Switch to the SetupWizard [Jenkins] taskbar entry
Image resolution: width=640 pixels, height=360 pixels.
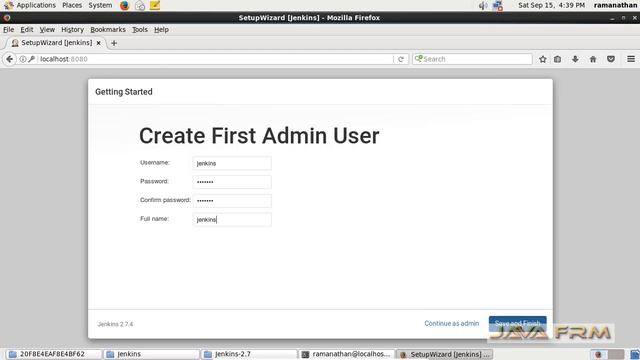coord(445,354)
